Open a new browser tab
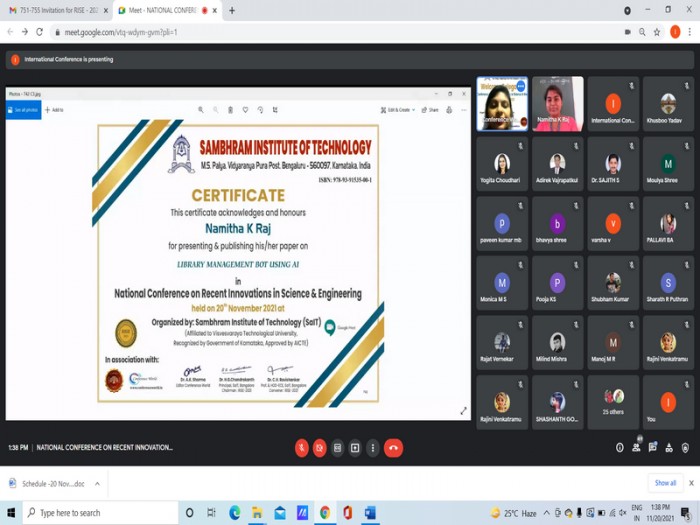The height and width of the screenshot is (525, 700). pyautogui.click(x=232, y=10)
